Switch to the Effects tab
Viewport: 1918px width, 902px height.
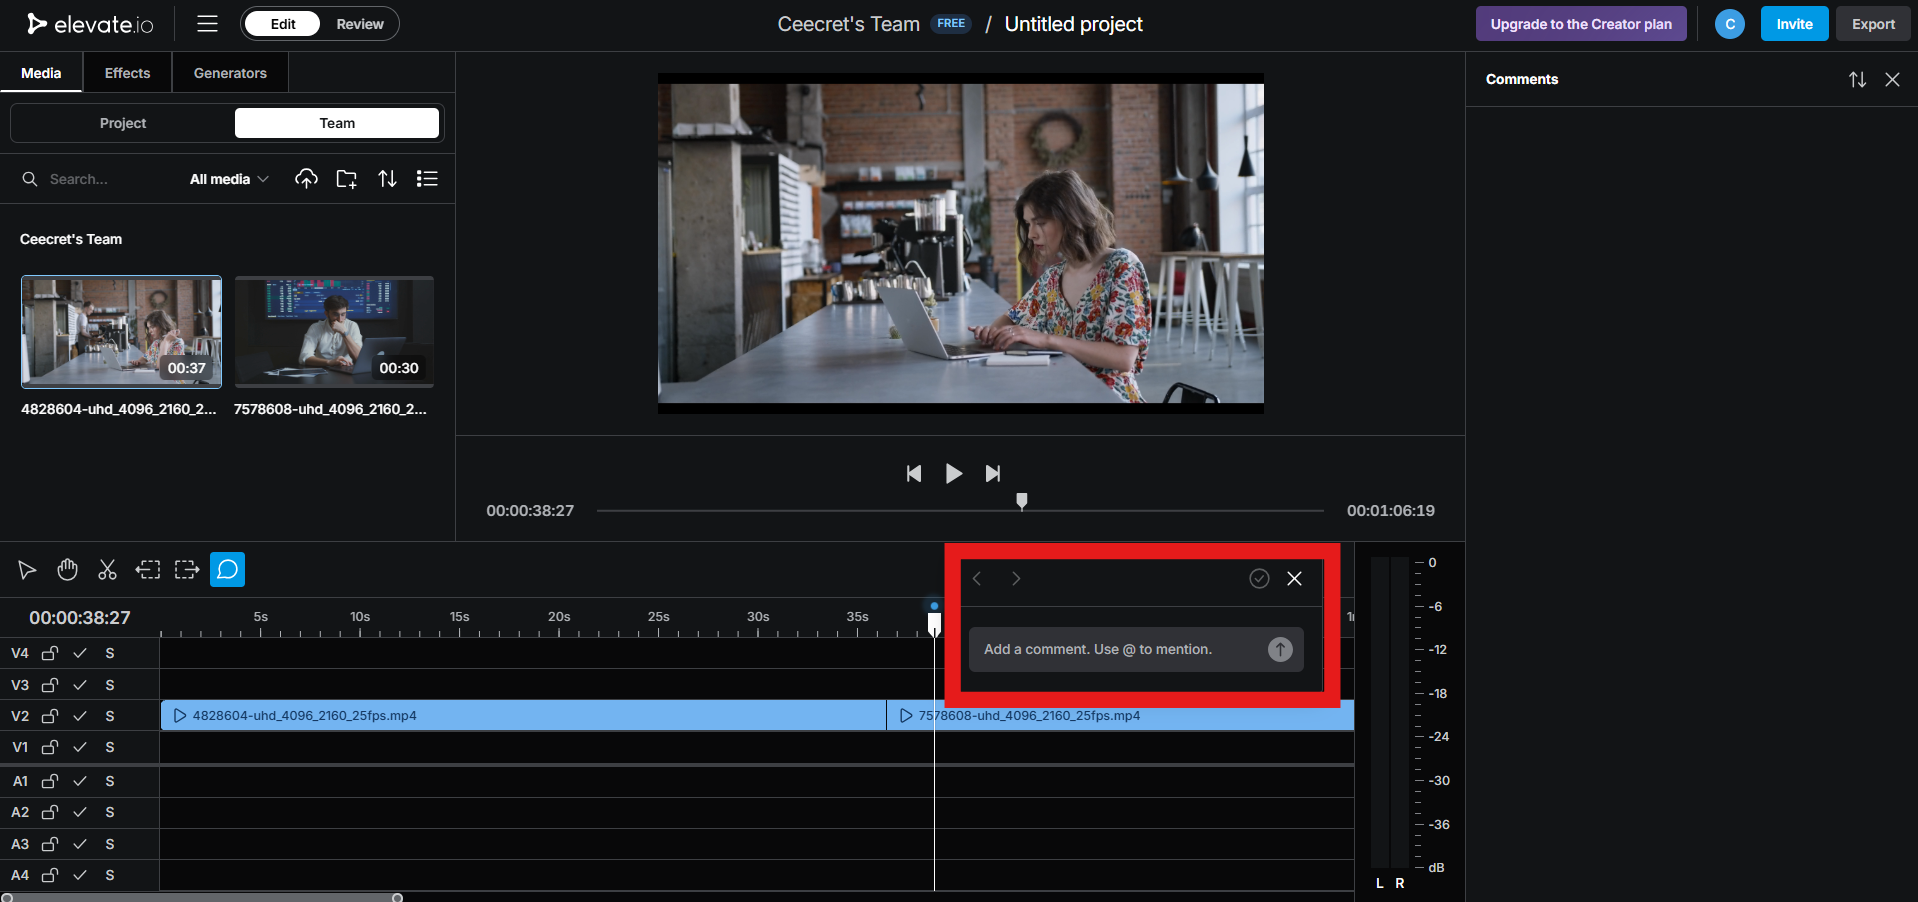coord(126,72)
